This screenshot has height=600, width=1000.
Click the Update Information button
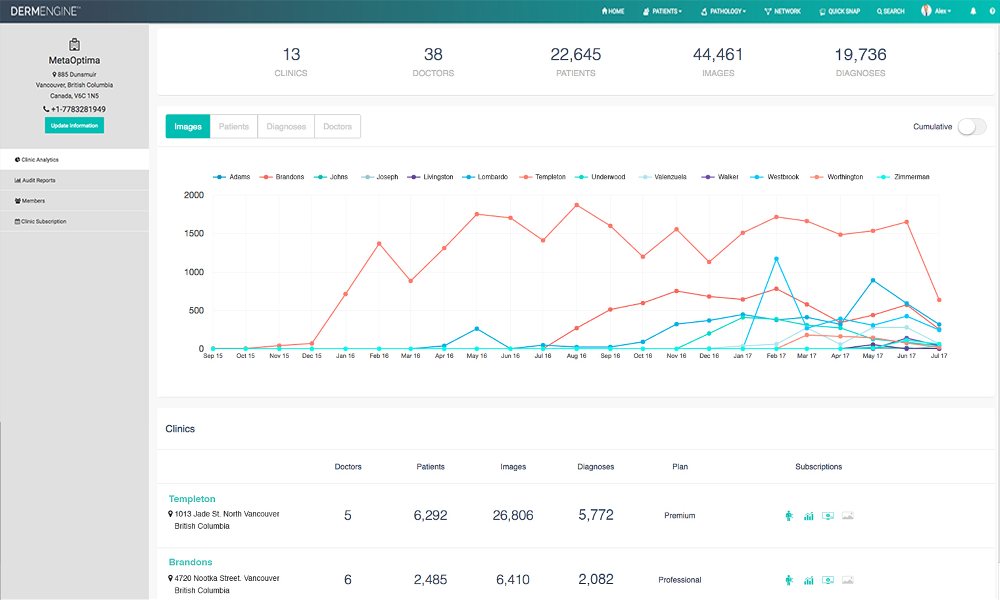74,125
